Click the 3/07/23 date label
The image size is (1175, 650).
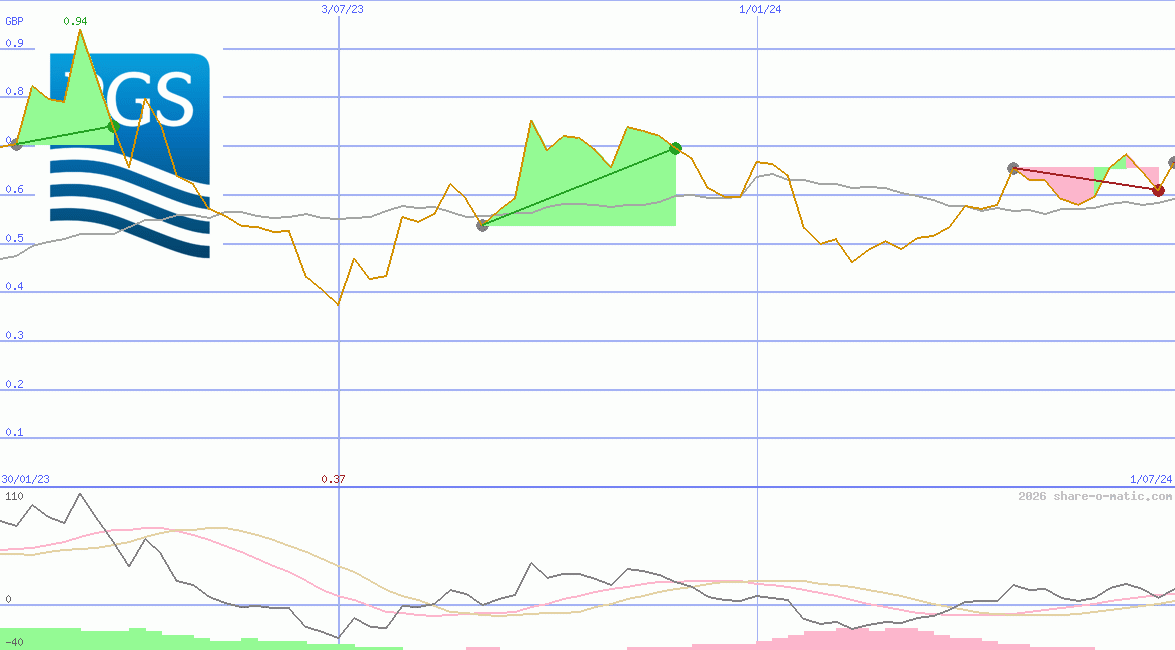point(340,9)
